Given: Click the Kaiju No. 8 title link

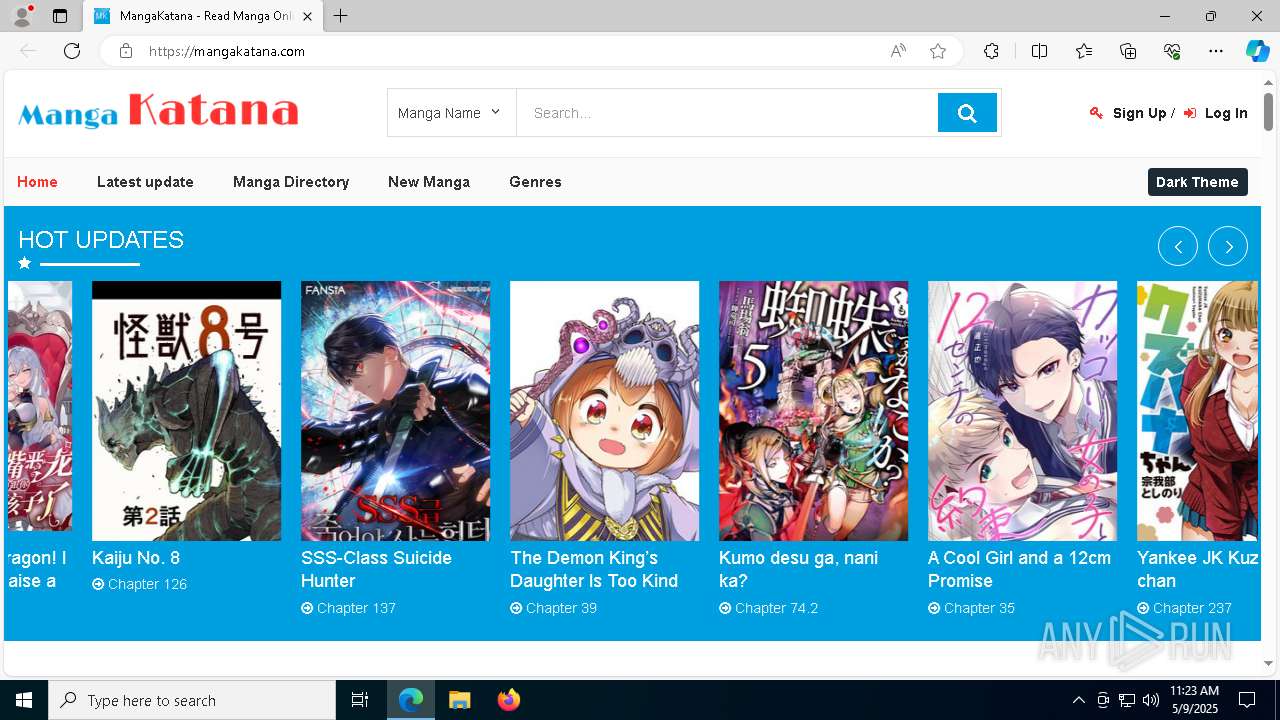Looking at the screenshot, I should 136,558.
